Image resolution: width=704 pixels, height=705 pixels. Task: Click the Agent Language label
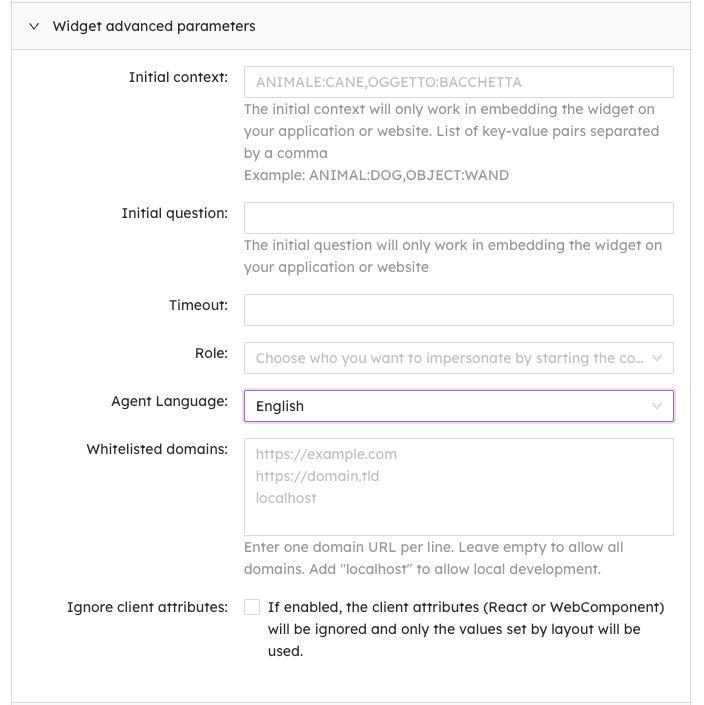pyautogui.click(x=169, y=401)
